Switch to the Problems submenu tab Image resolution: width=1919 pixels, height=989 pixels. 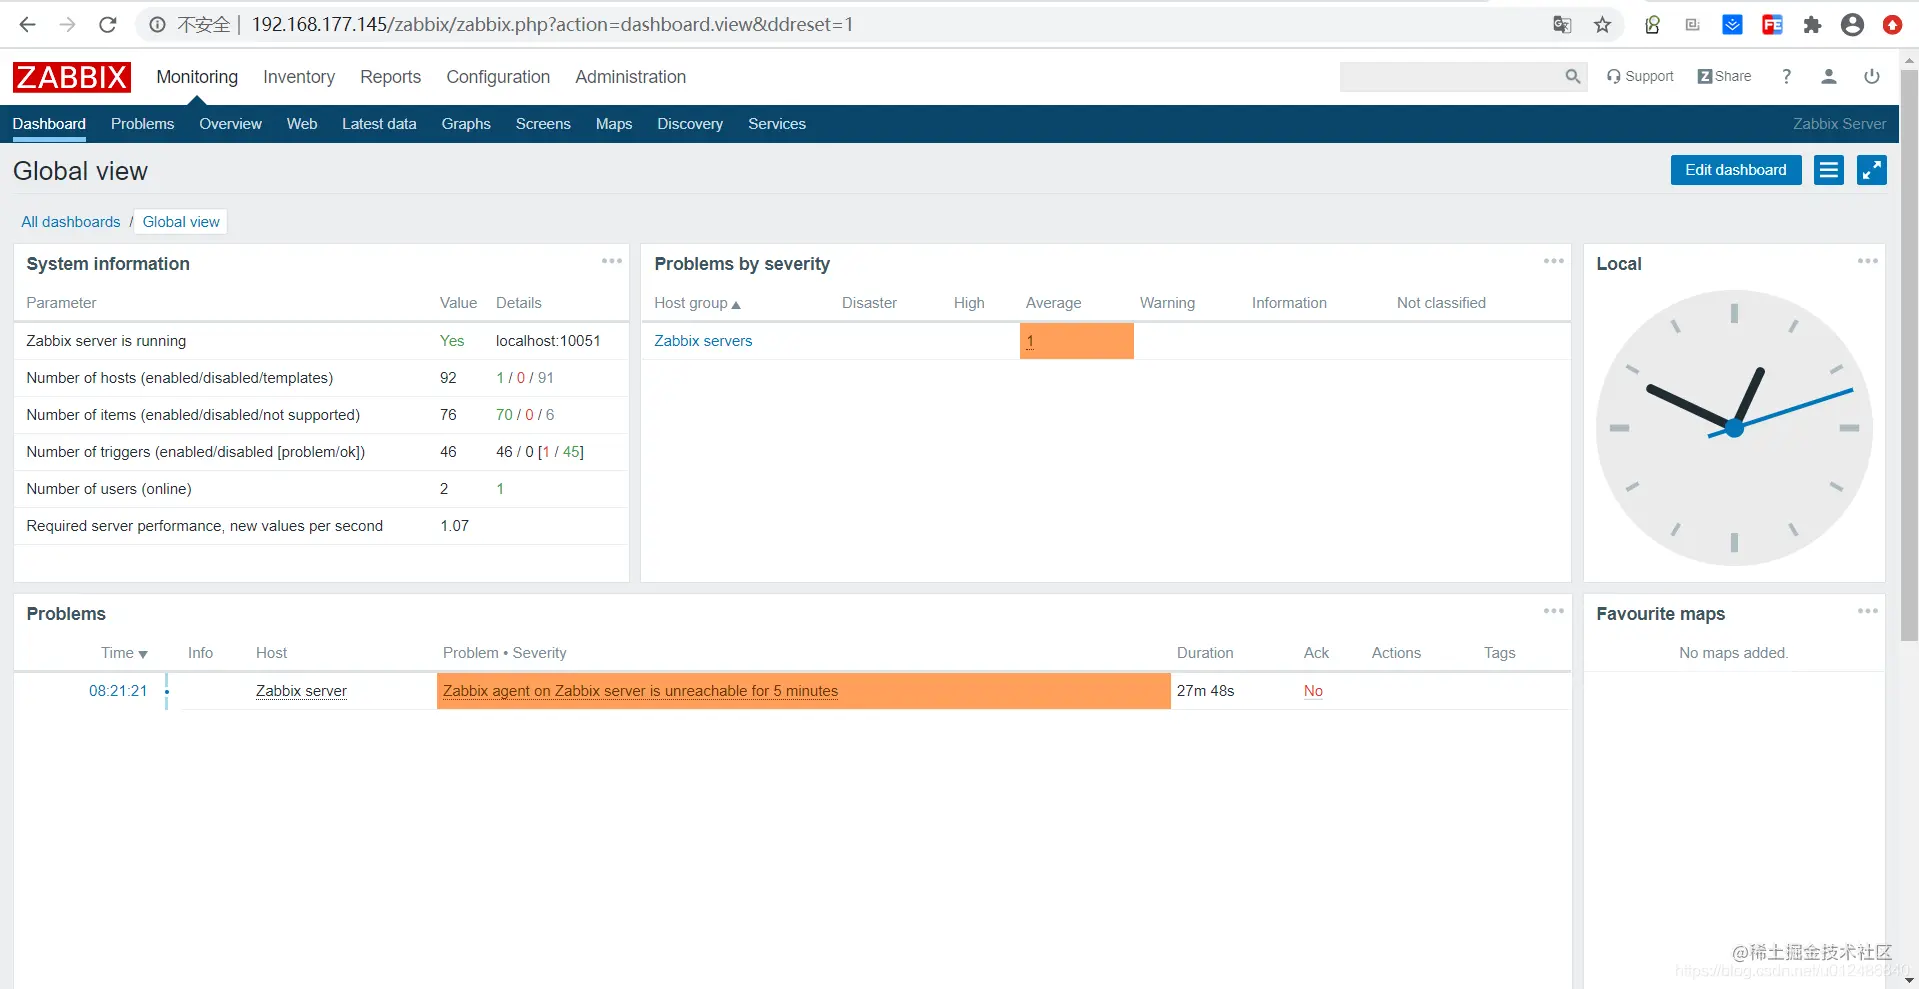click(142, 124)
